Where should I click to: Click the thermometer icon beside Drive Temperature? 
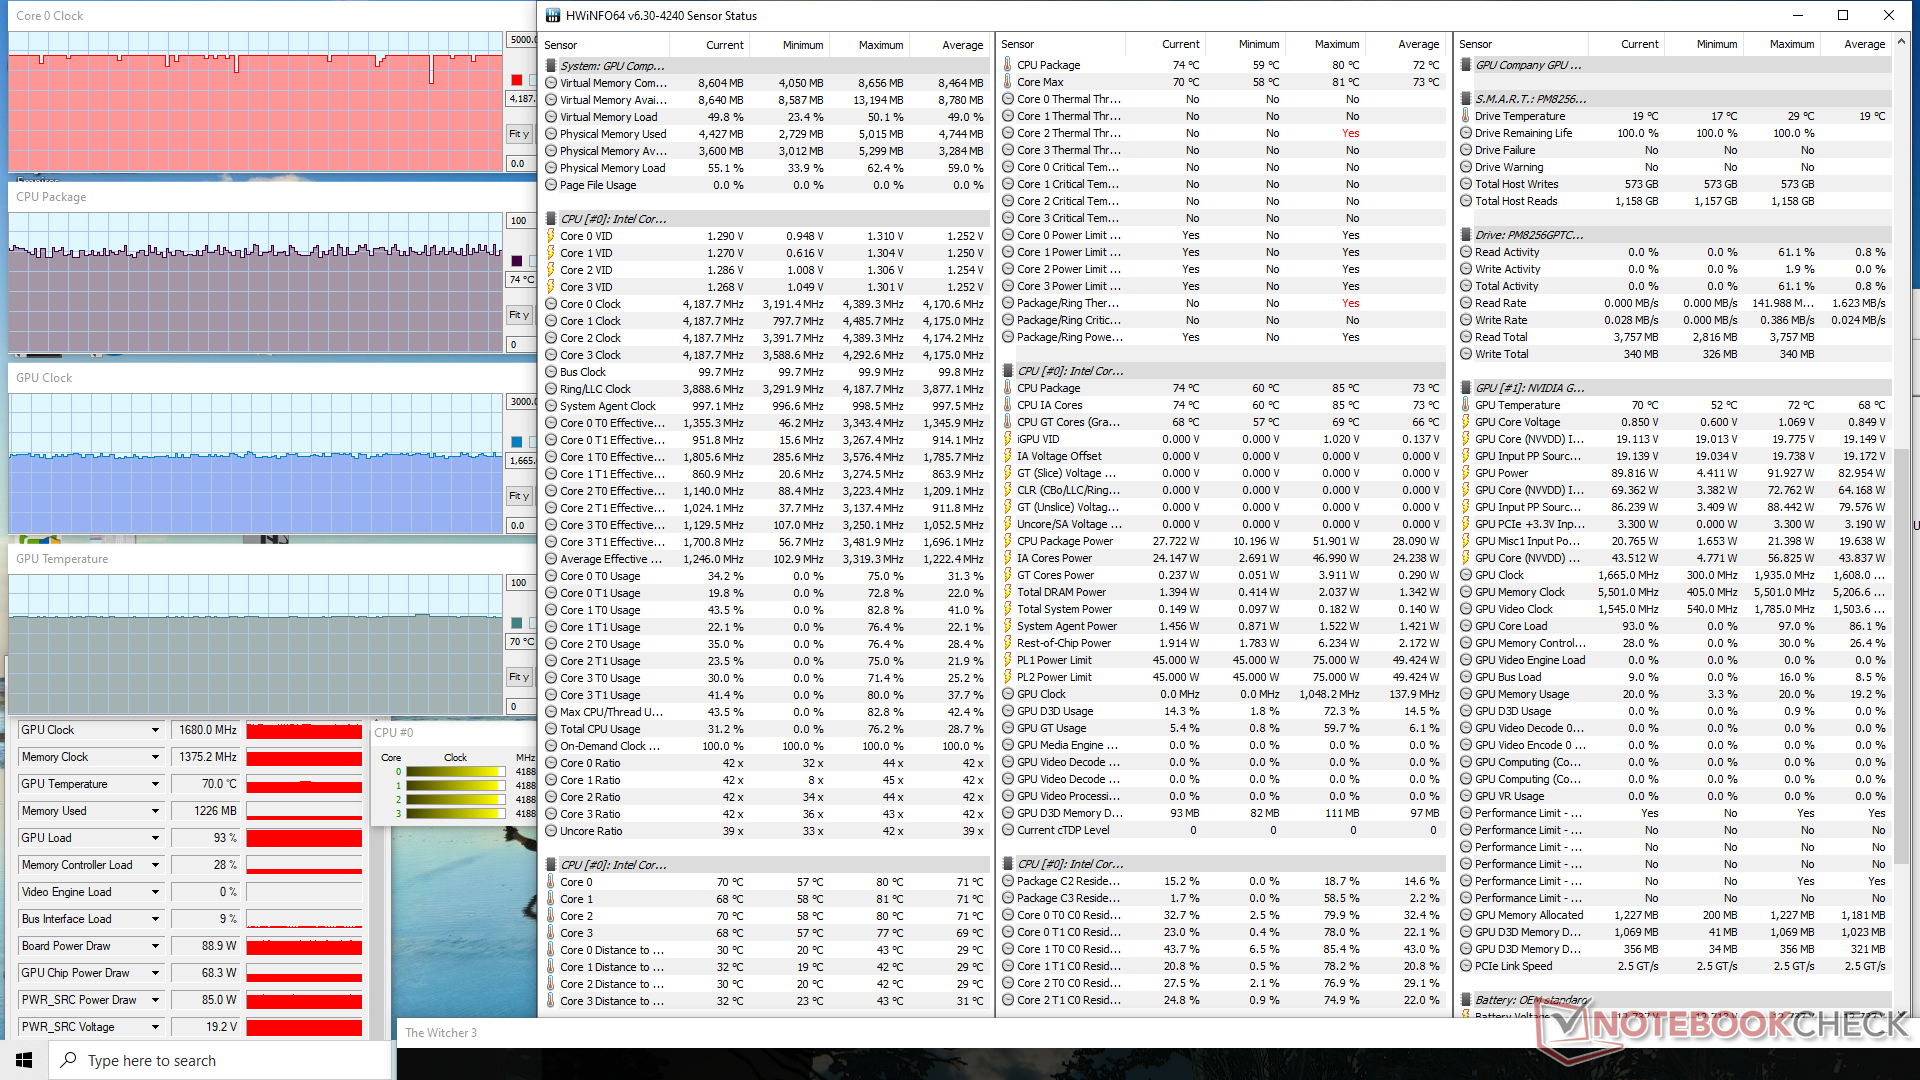coord(1466,116)
